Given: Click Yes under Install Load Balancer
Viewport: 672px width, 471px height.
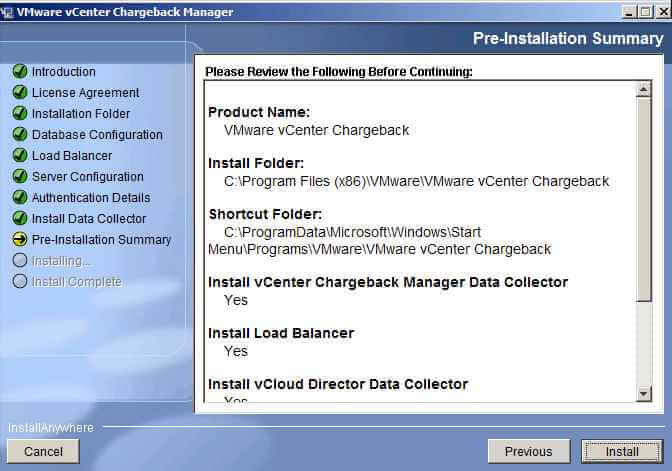Looking at the screenshot, I should pos(236,351).
